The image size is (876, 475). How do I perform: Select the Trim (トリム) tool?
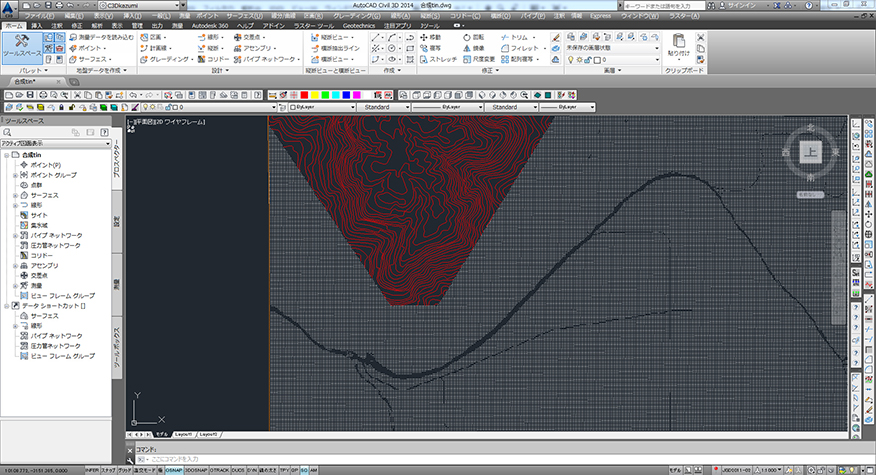[x=516, y=37]
